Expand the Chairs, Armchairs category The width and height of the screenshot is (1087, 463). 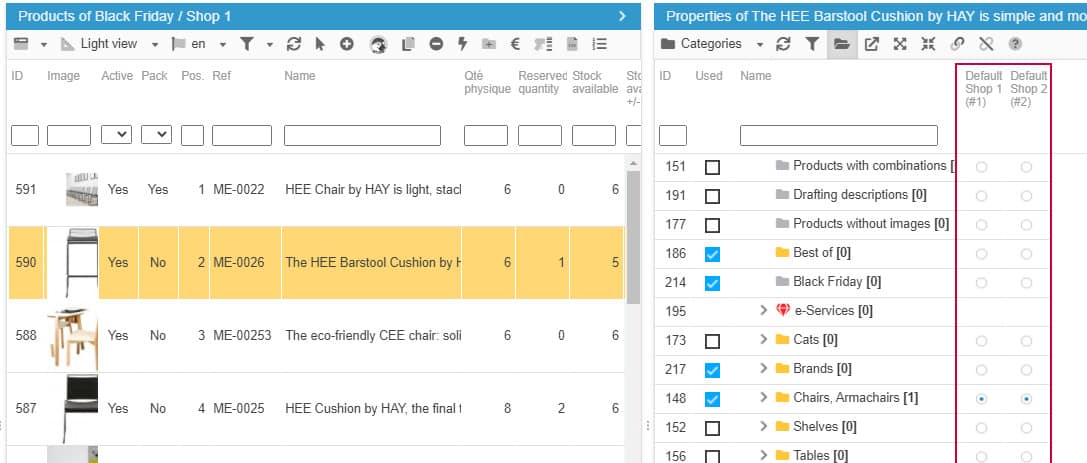coord(765,398)
